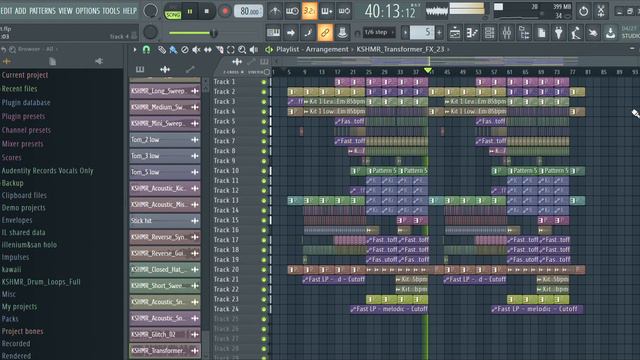Toggle the magnet snap icon in Playlist
The image size is (640, 360).
(x=146, y=50)
